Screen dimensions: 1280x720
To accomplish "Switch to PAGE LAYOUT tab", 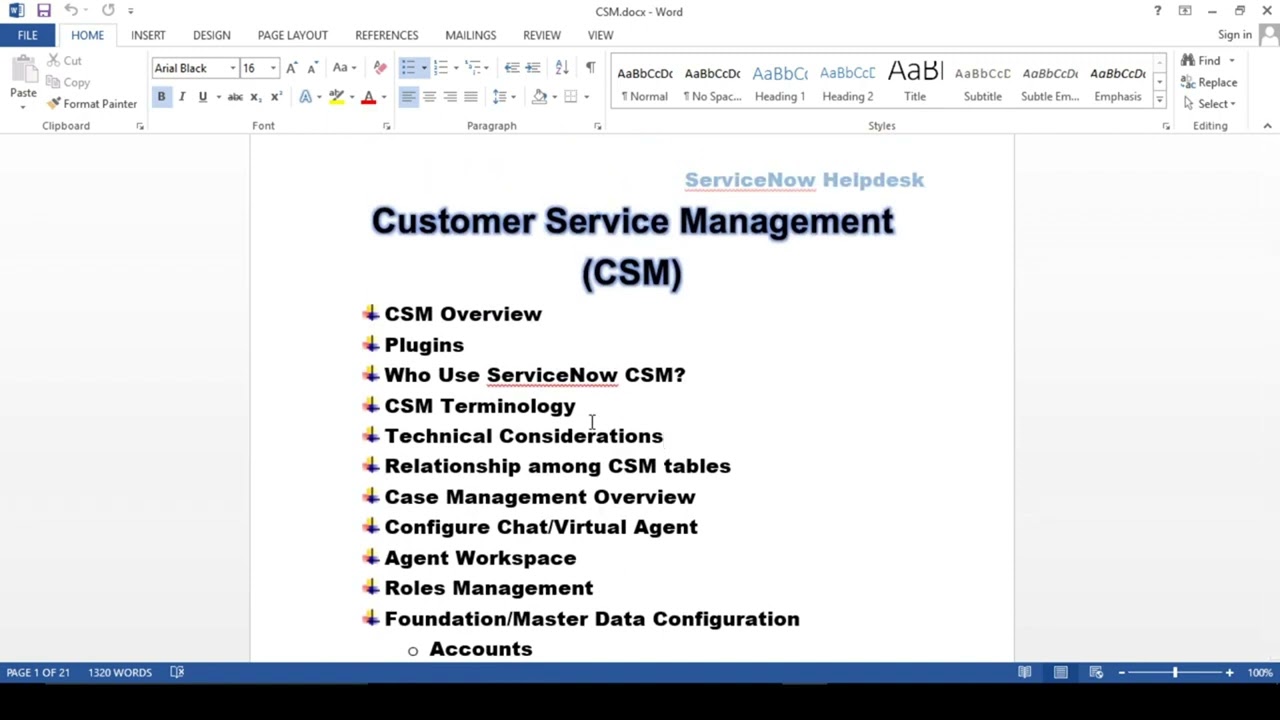I will 293,35.
